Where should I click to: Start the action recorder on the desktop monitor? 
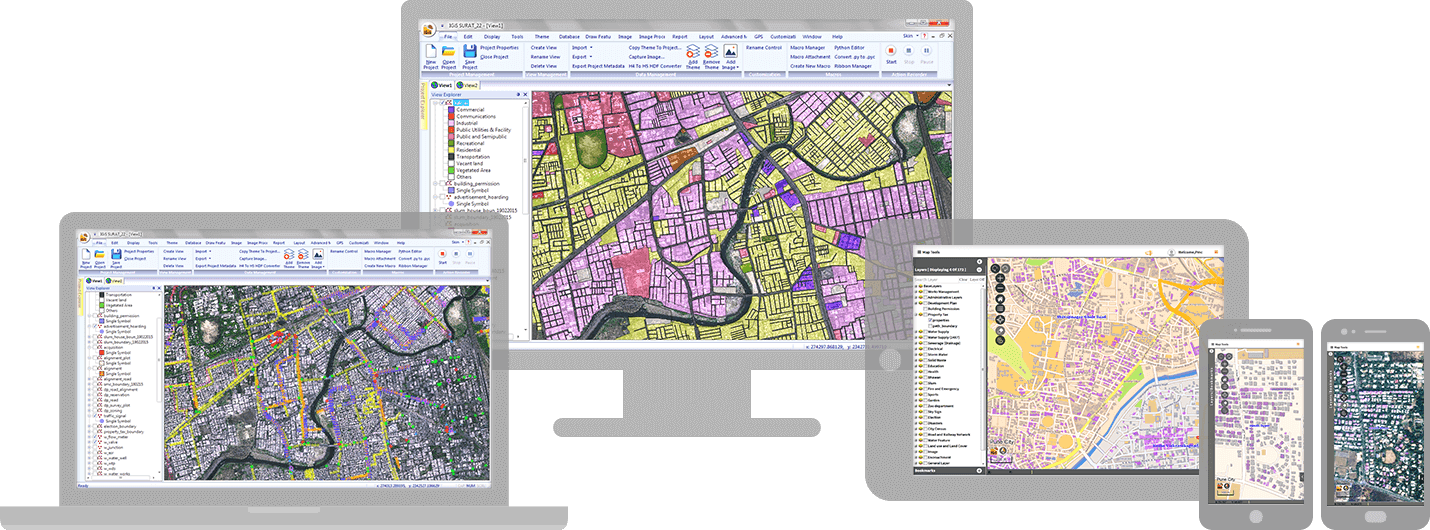(x=891, y=52)
